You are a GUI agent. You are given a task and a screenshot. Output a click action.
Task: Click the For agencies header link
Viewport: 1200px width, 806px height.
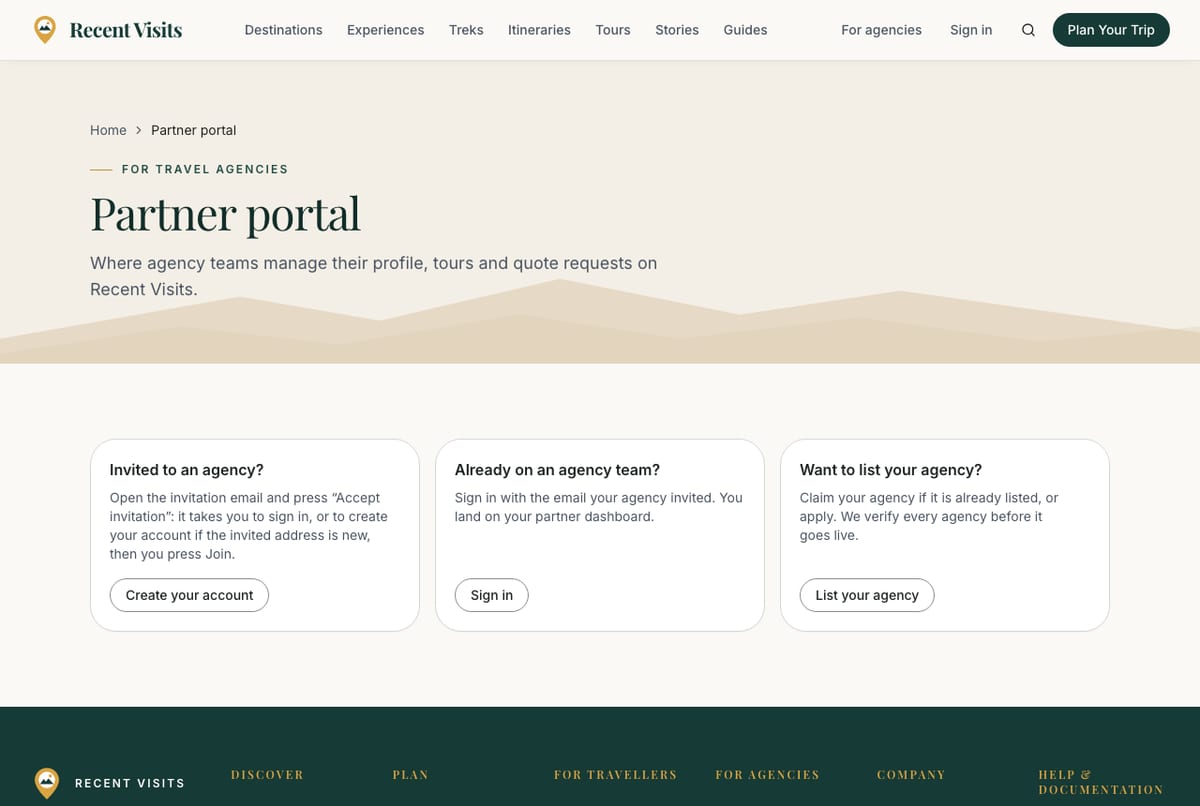[x=881, y=30]
